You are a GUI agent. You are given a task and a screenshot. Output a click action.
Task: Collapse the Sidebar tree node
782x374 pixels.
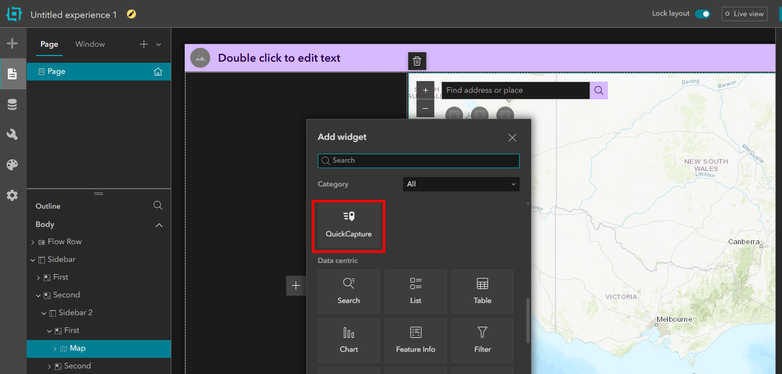click(33, 260)
